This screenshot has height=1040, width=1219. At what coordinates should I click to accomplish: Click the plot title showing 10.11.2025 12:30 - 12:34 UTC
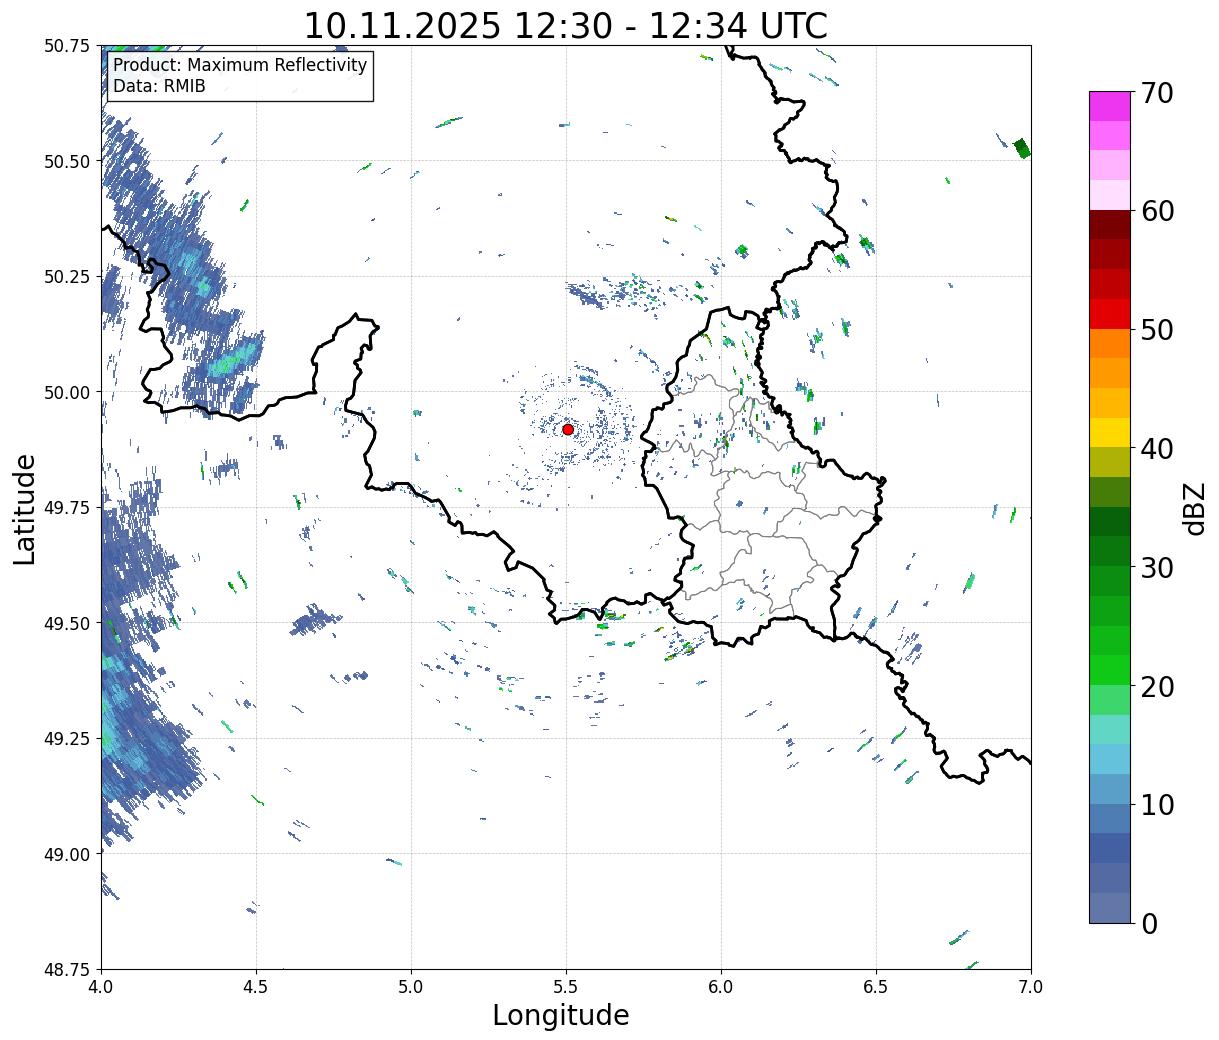[566, 26]
